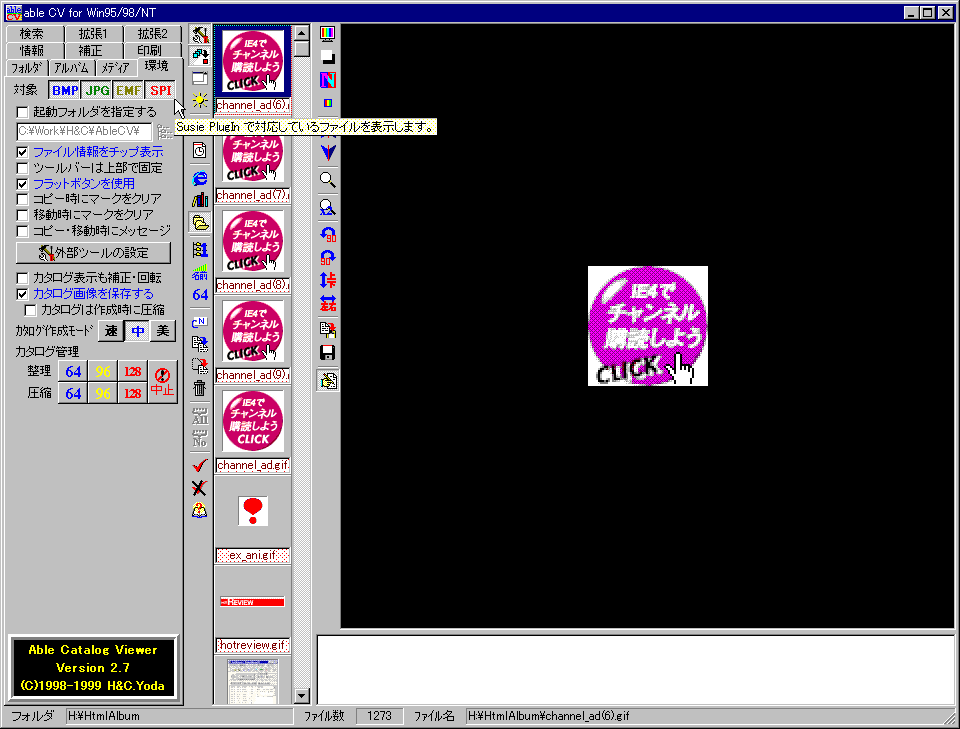Toggle the EMF file type filter
Screen dimensions: 960x729
[129, 91]
